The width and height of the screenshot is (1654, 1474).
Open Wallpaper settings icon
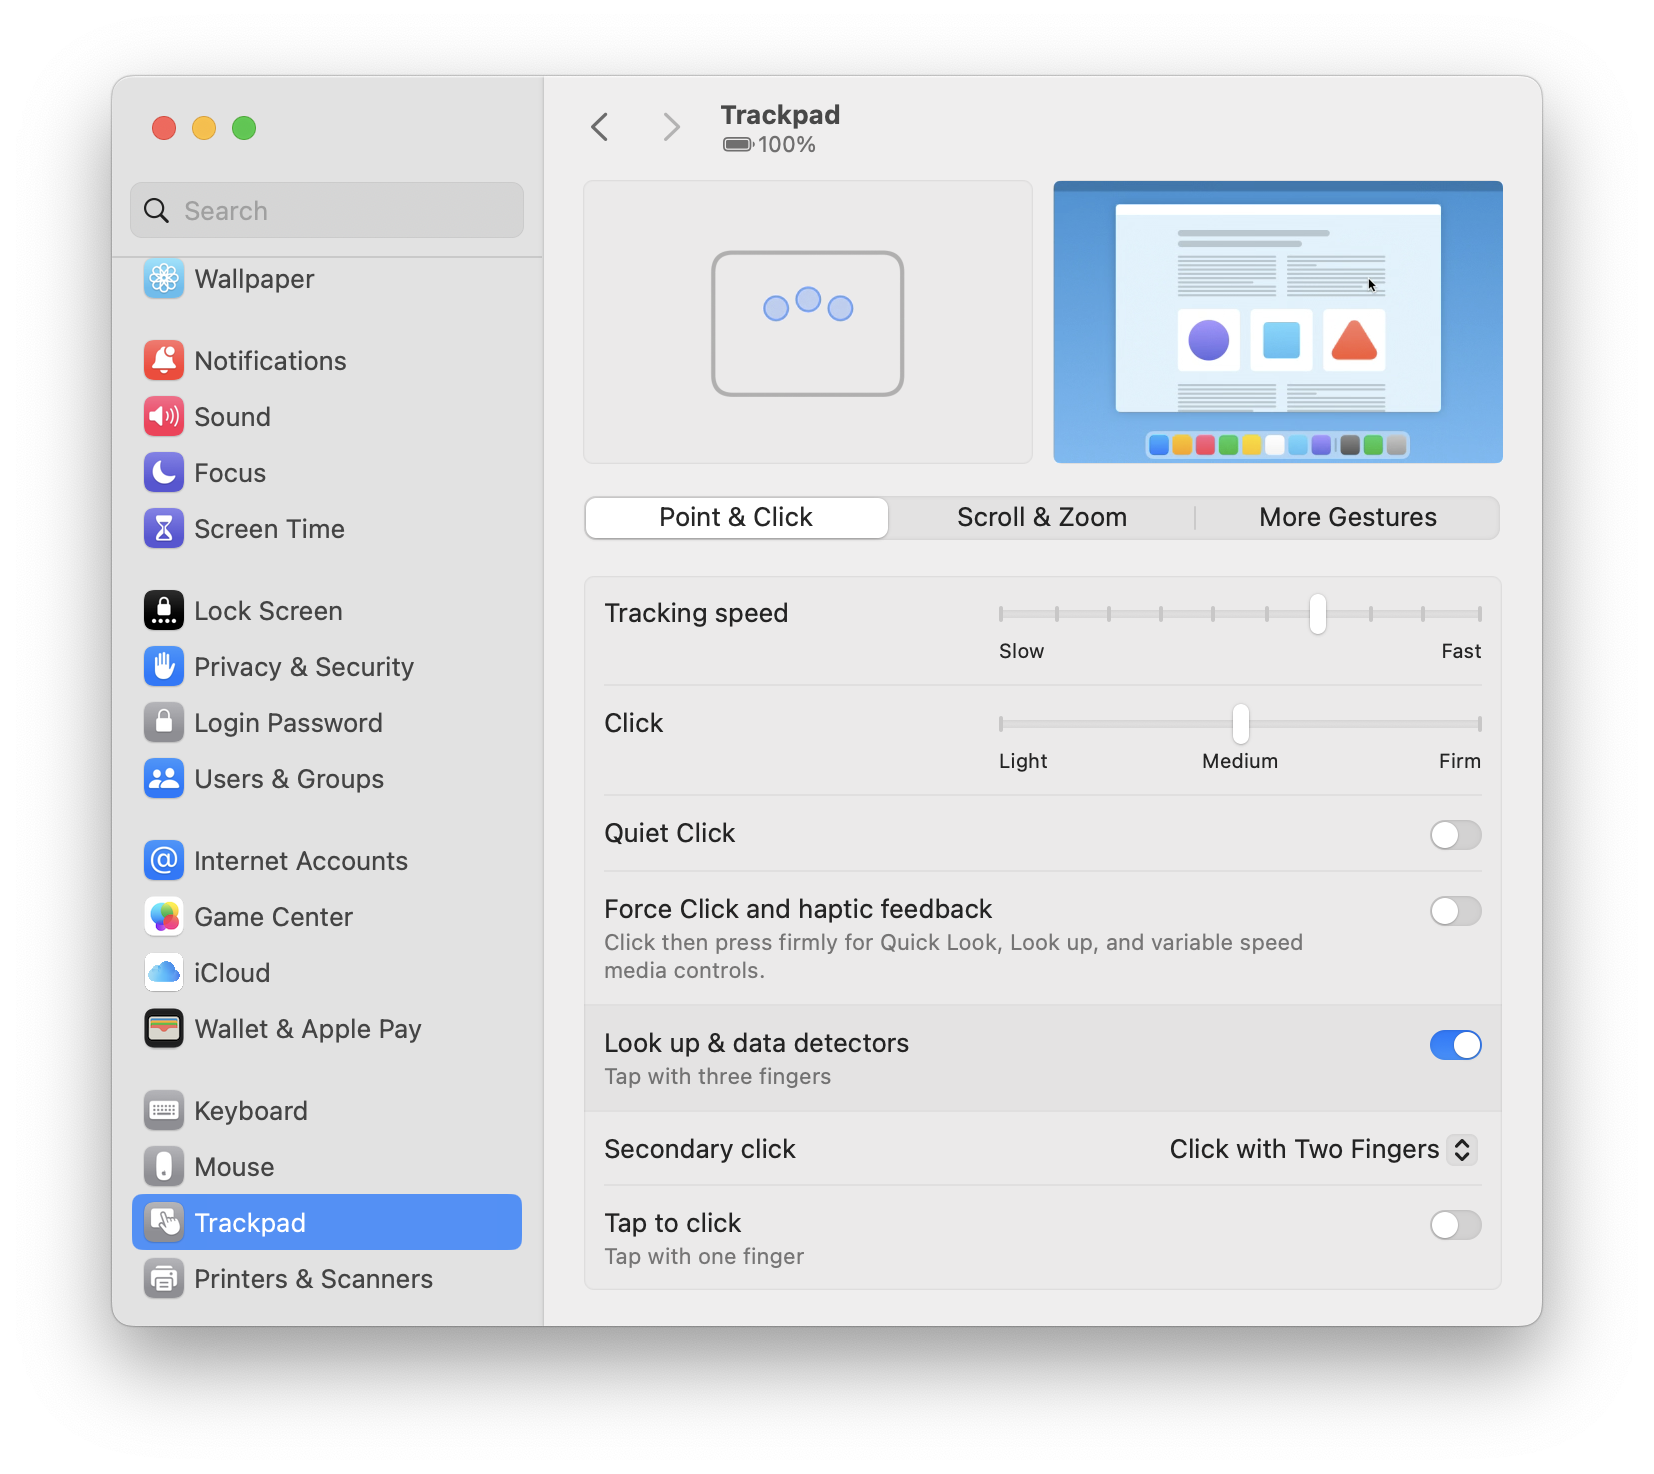[164, 279]
